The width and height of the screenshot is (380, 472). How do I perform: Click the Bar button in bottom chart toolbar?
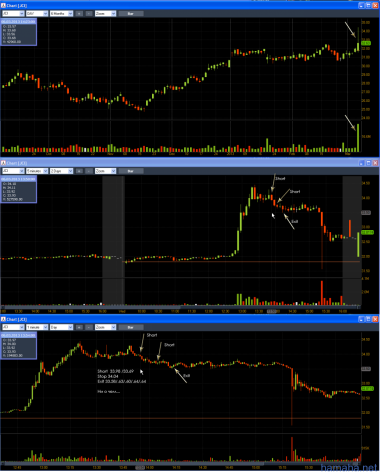click(x=131, y=327)
